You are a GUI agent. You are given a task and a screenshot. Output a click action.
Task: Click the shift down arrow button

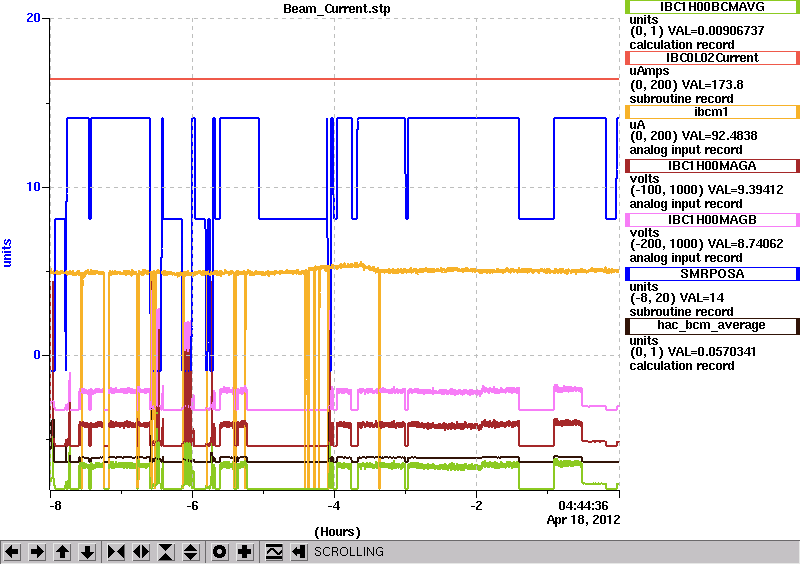click(87, 552)
